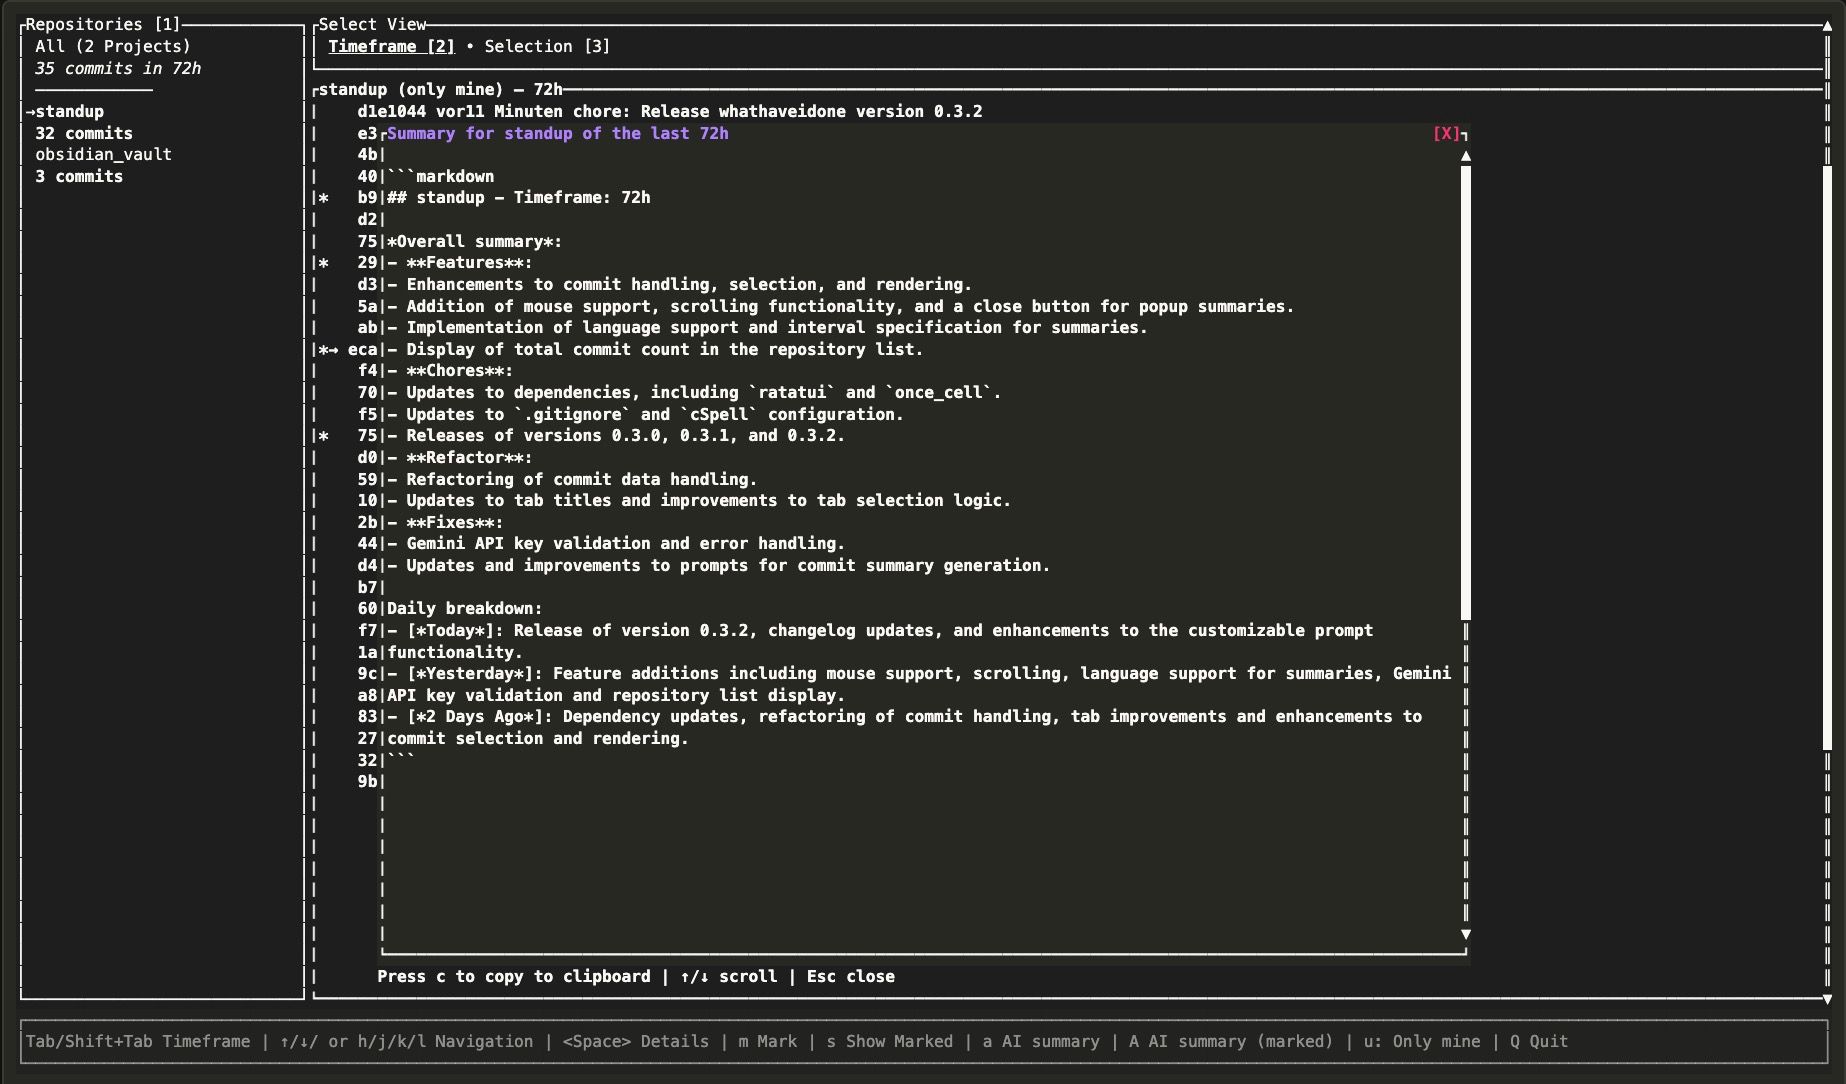
Task: Click 'Updates and improvements to prompts' line
Action: pyautogui.click(x=719, y=565)
